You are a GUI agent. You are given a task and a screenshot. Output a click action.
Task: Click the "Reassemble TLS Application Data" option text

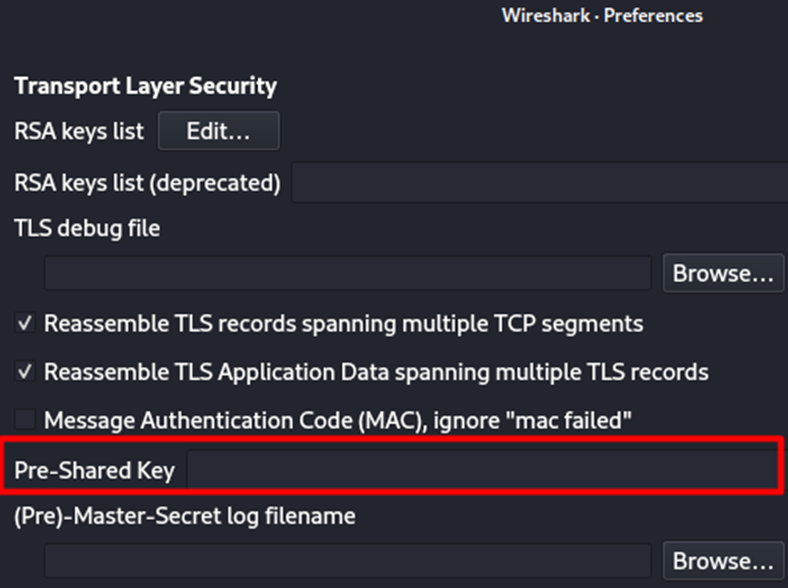click(x=376, y=372)
